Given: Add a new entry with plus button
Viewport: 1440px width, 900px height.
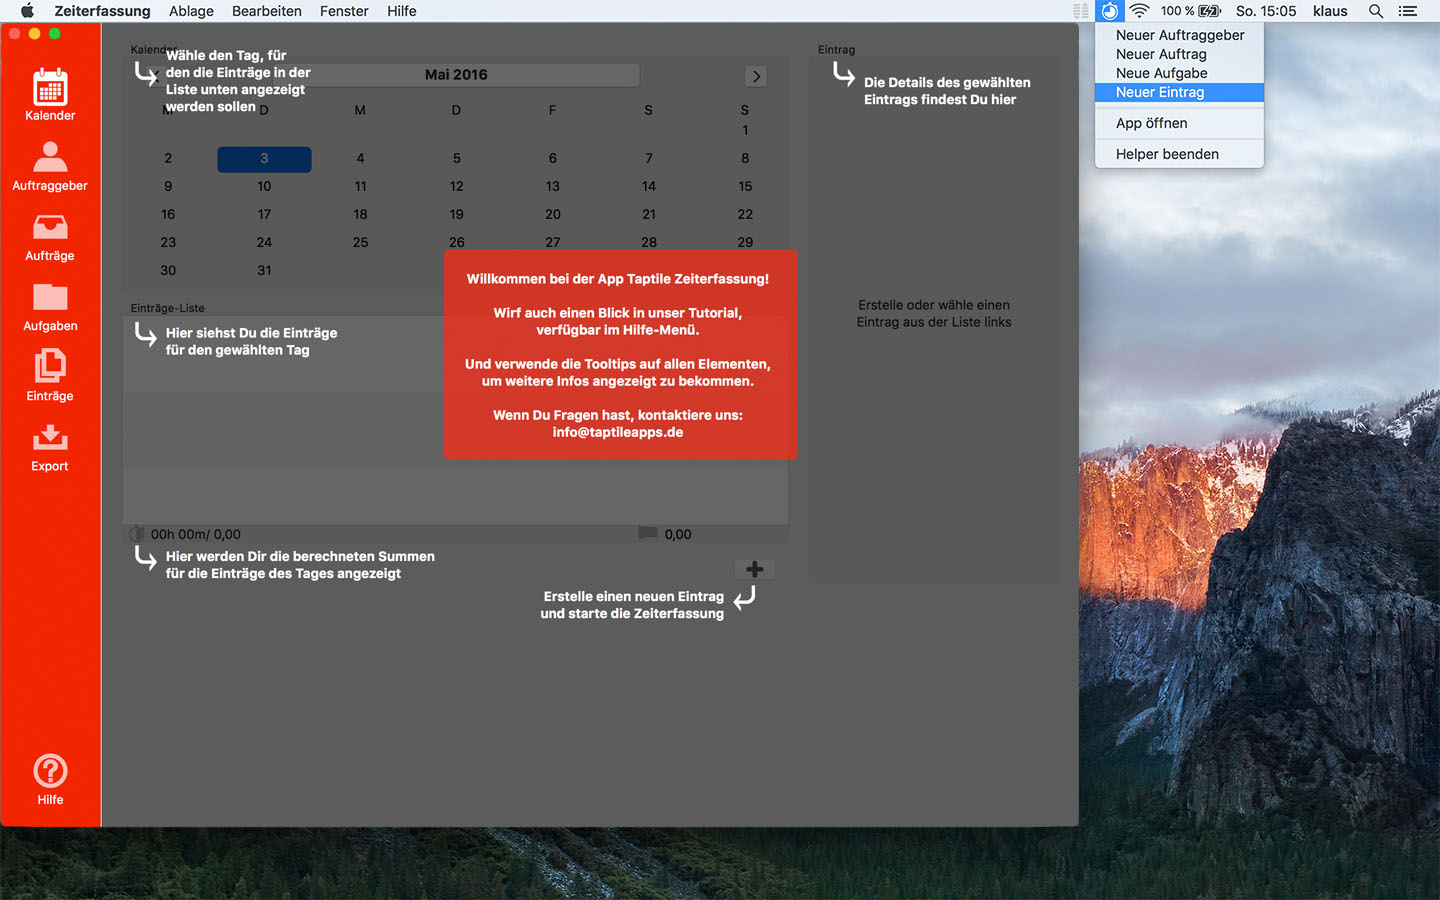Looking at the screenshot, I should [x=755, y=569].
